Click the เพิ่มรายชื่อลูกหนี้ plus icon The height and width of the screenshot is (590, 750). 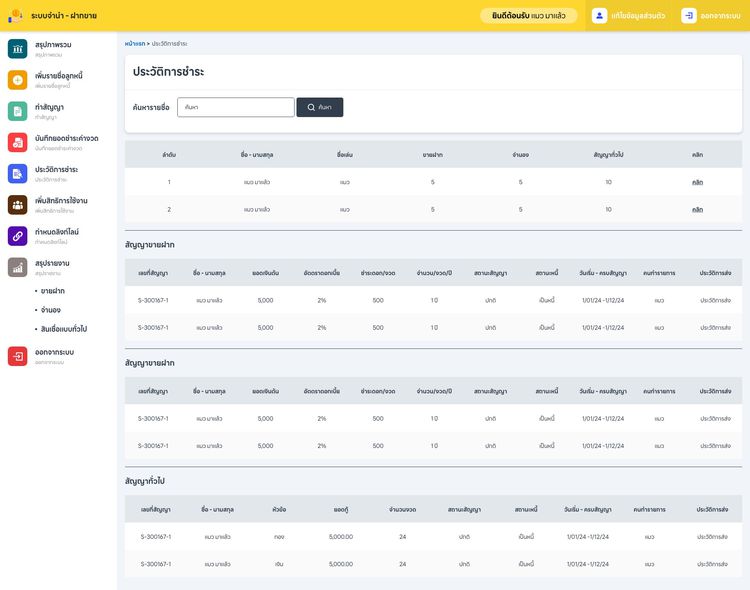[x=17, y=80]
